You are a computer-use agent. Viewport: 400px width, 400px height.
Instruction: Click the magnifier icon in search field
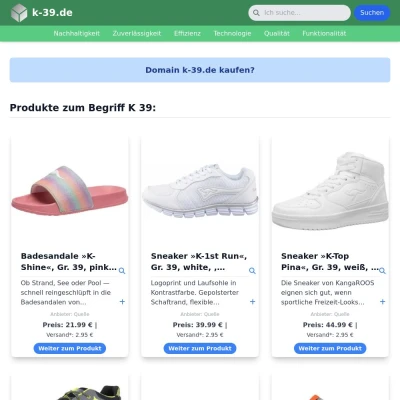(x=256, y=13)
